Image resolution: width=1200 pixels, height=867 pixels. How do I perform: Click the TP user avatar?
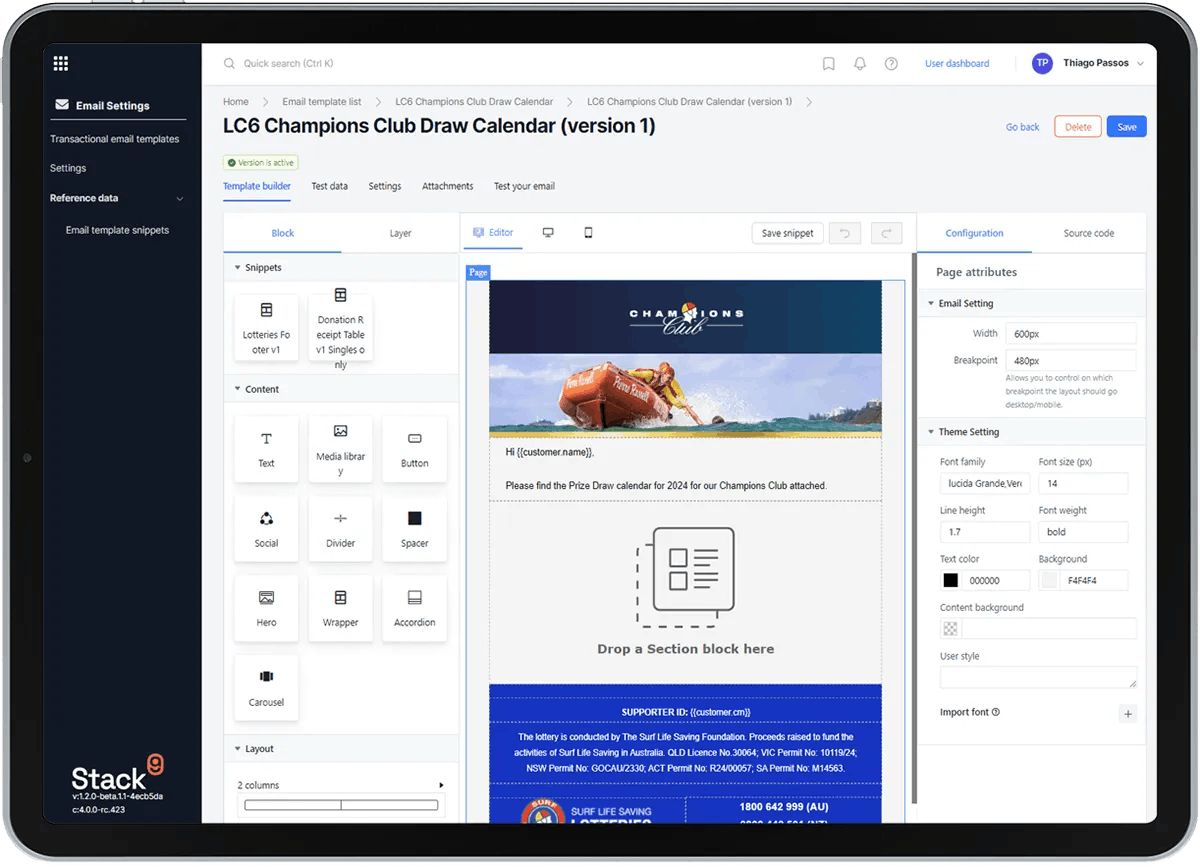point(1042,63)
